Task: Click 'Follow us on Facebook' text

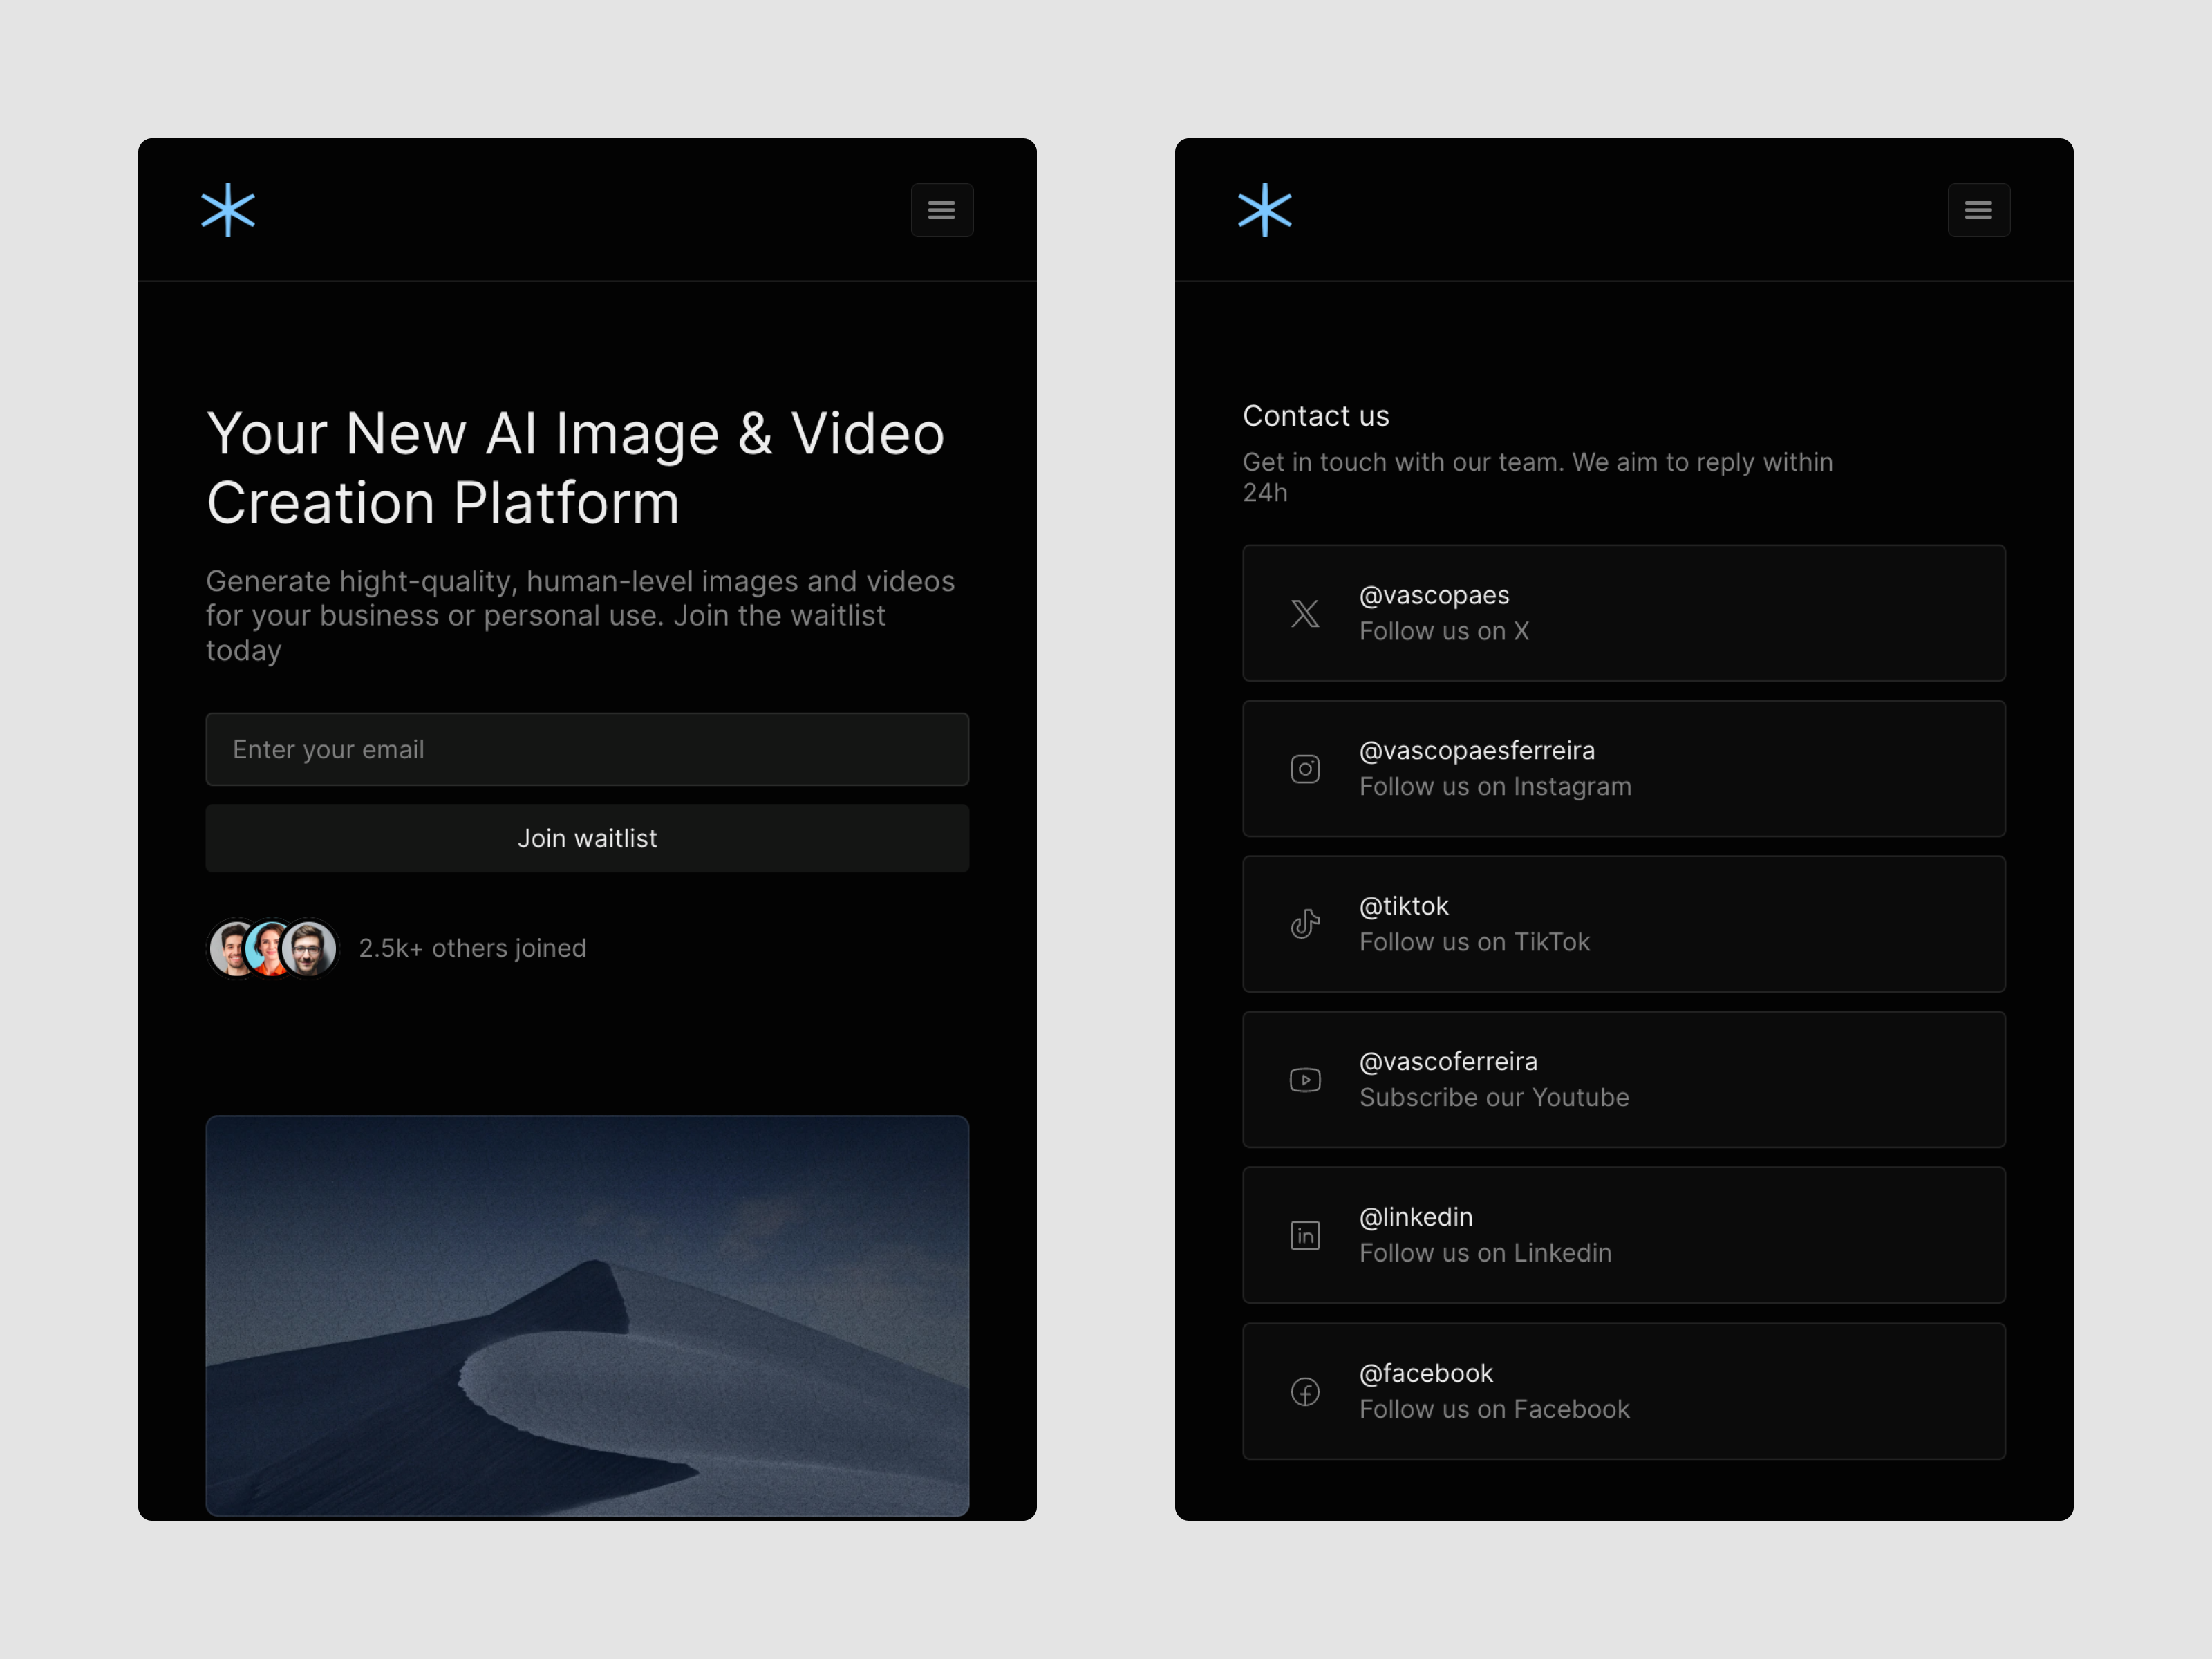Action: [x=1494, y=1409]
